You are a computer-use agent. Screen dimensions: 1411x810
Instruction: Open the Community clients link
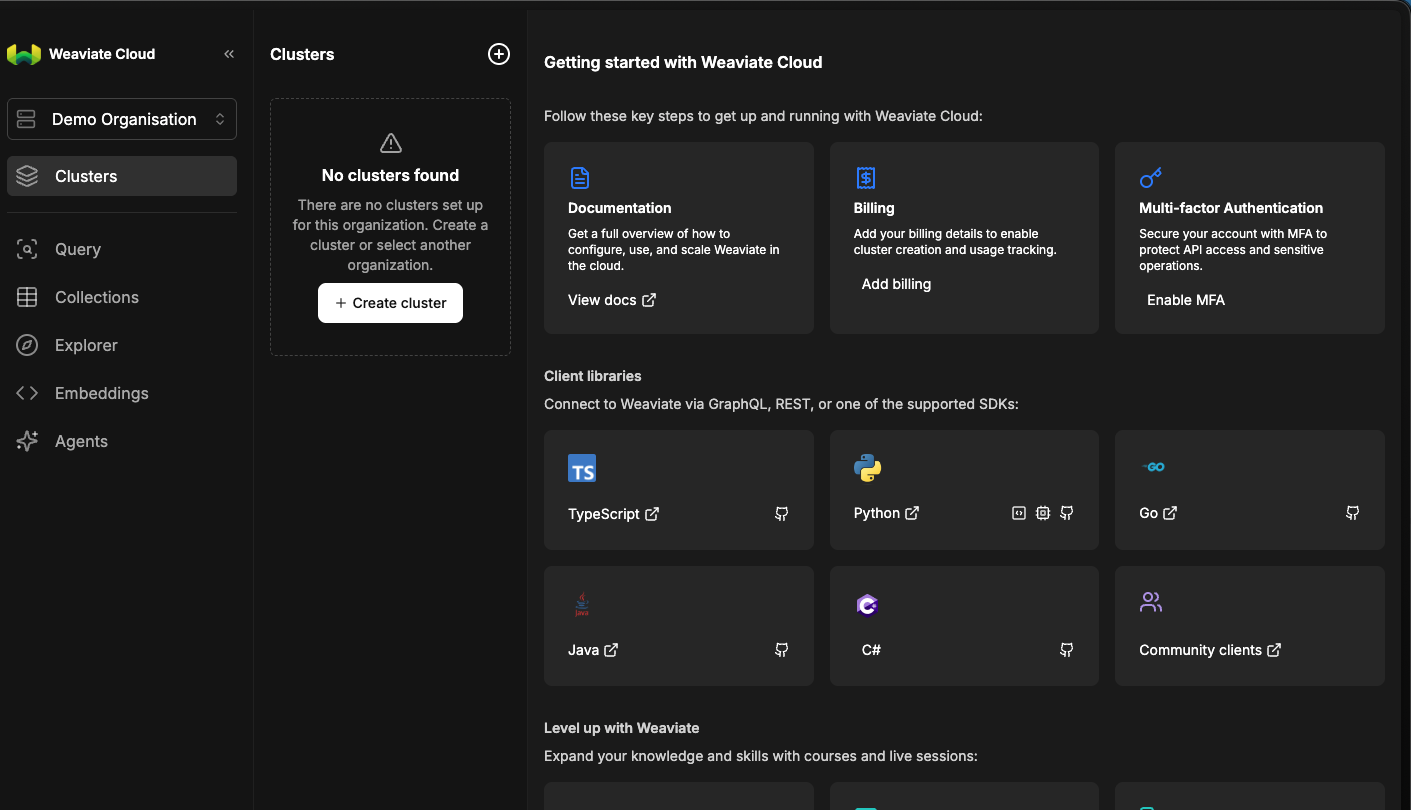[x=1210, y=650]
